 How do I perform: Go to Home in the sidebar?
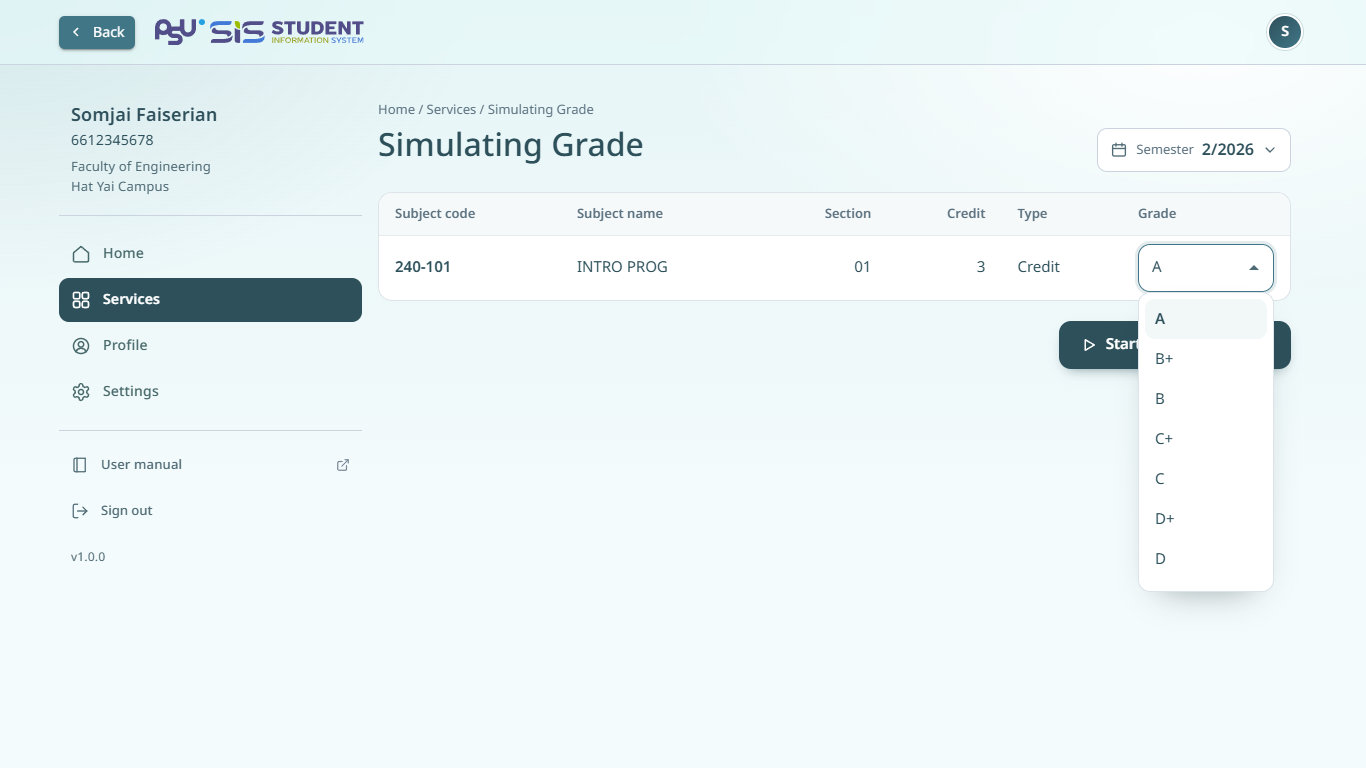click(210, 254)
